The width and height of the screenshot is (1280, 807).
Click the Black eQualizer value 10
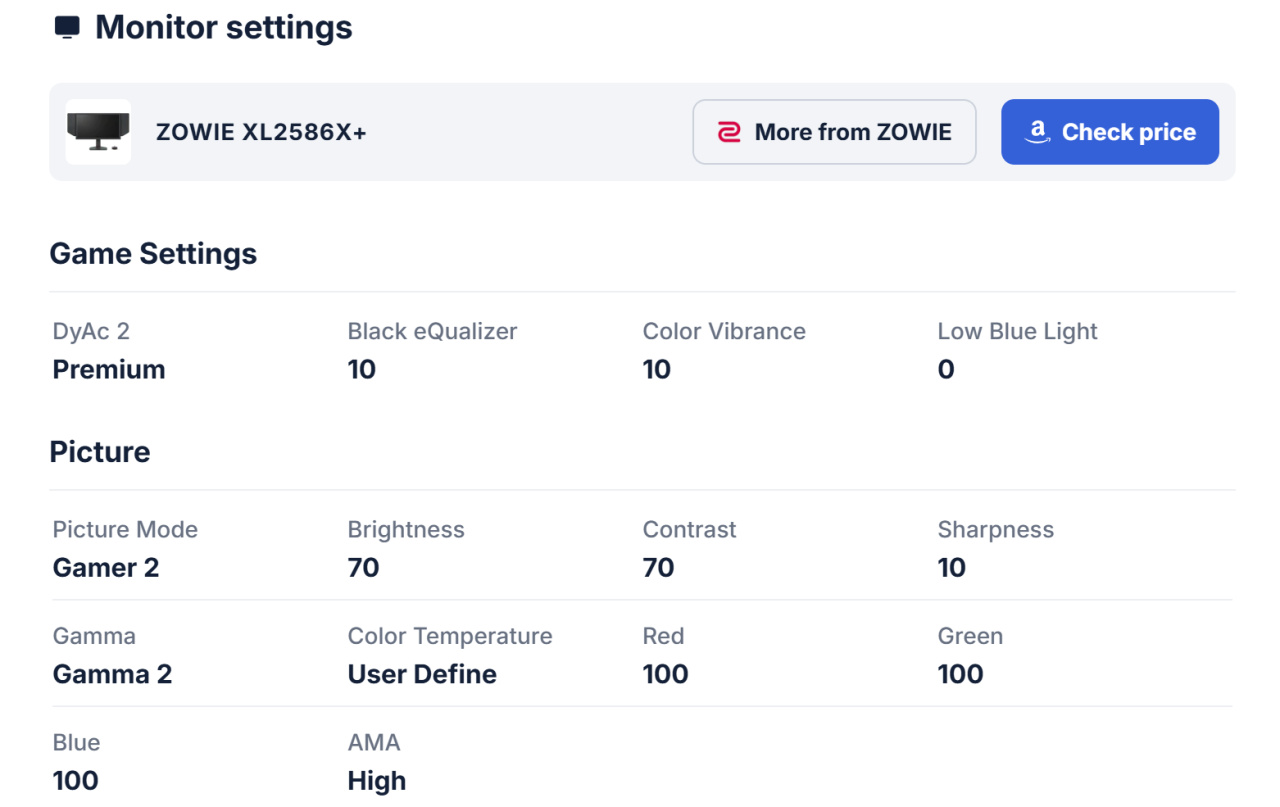coord(362,370)
